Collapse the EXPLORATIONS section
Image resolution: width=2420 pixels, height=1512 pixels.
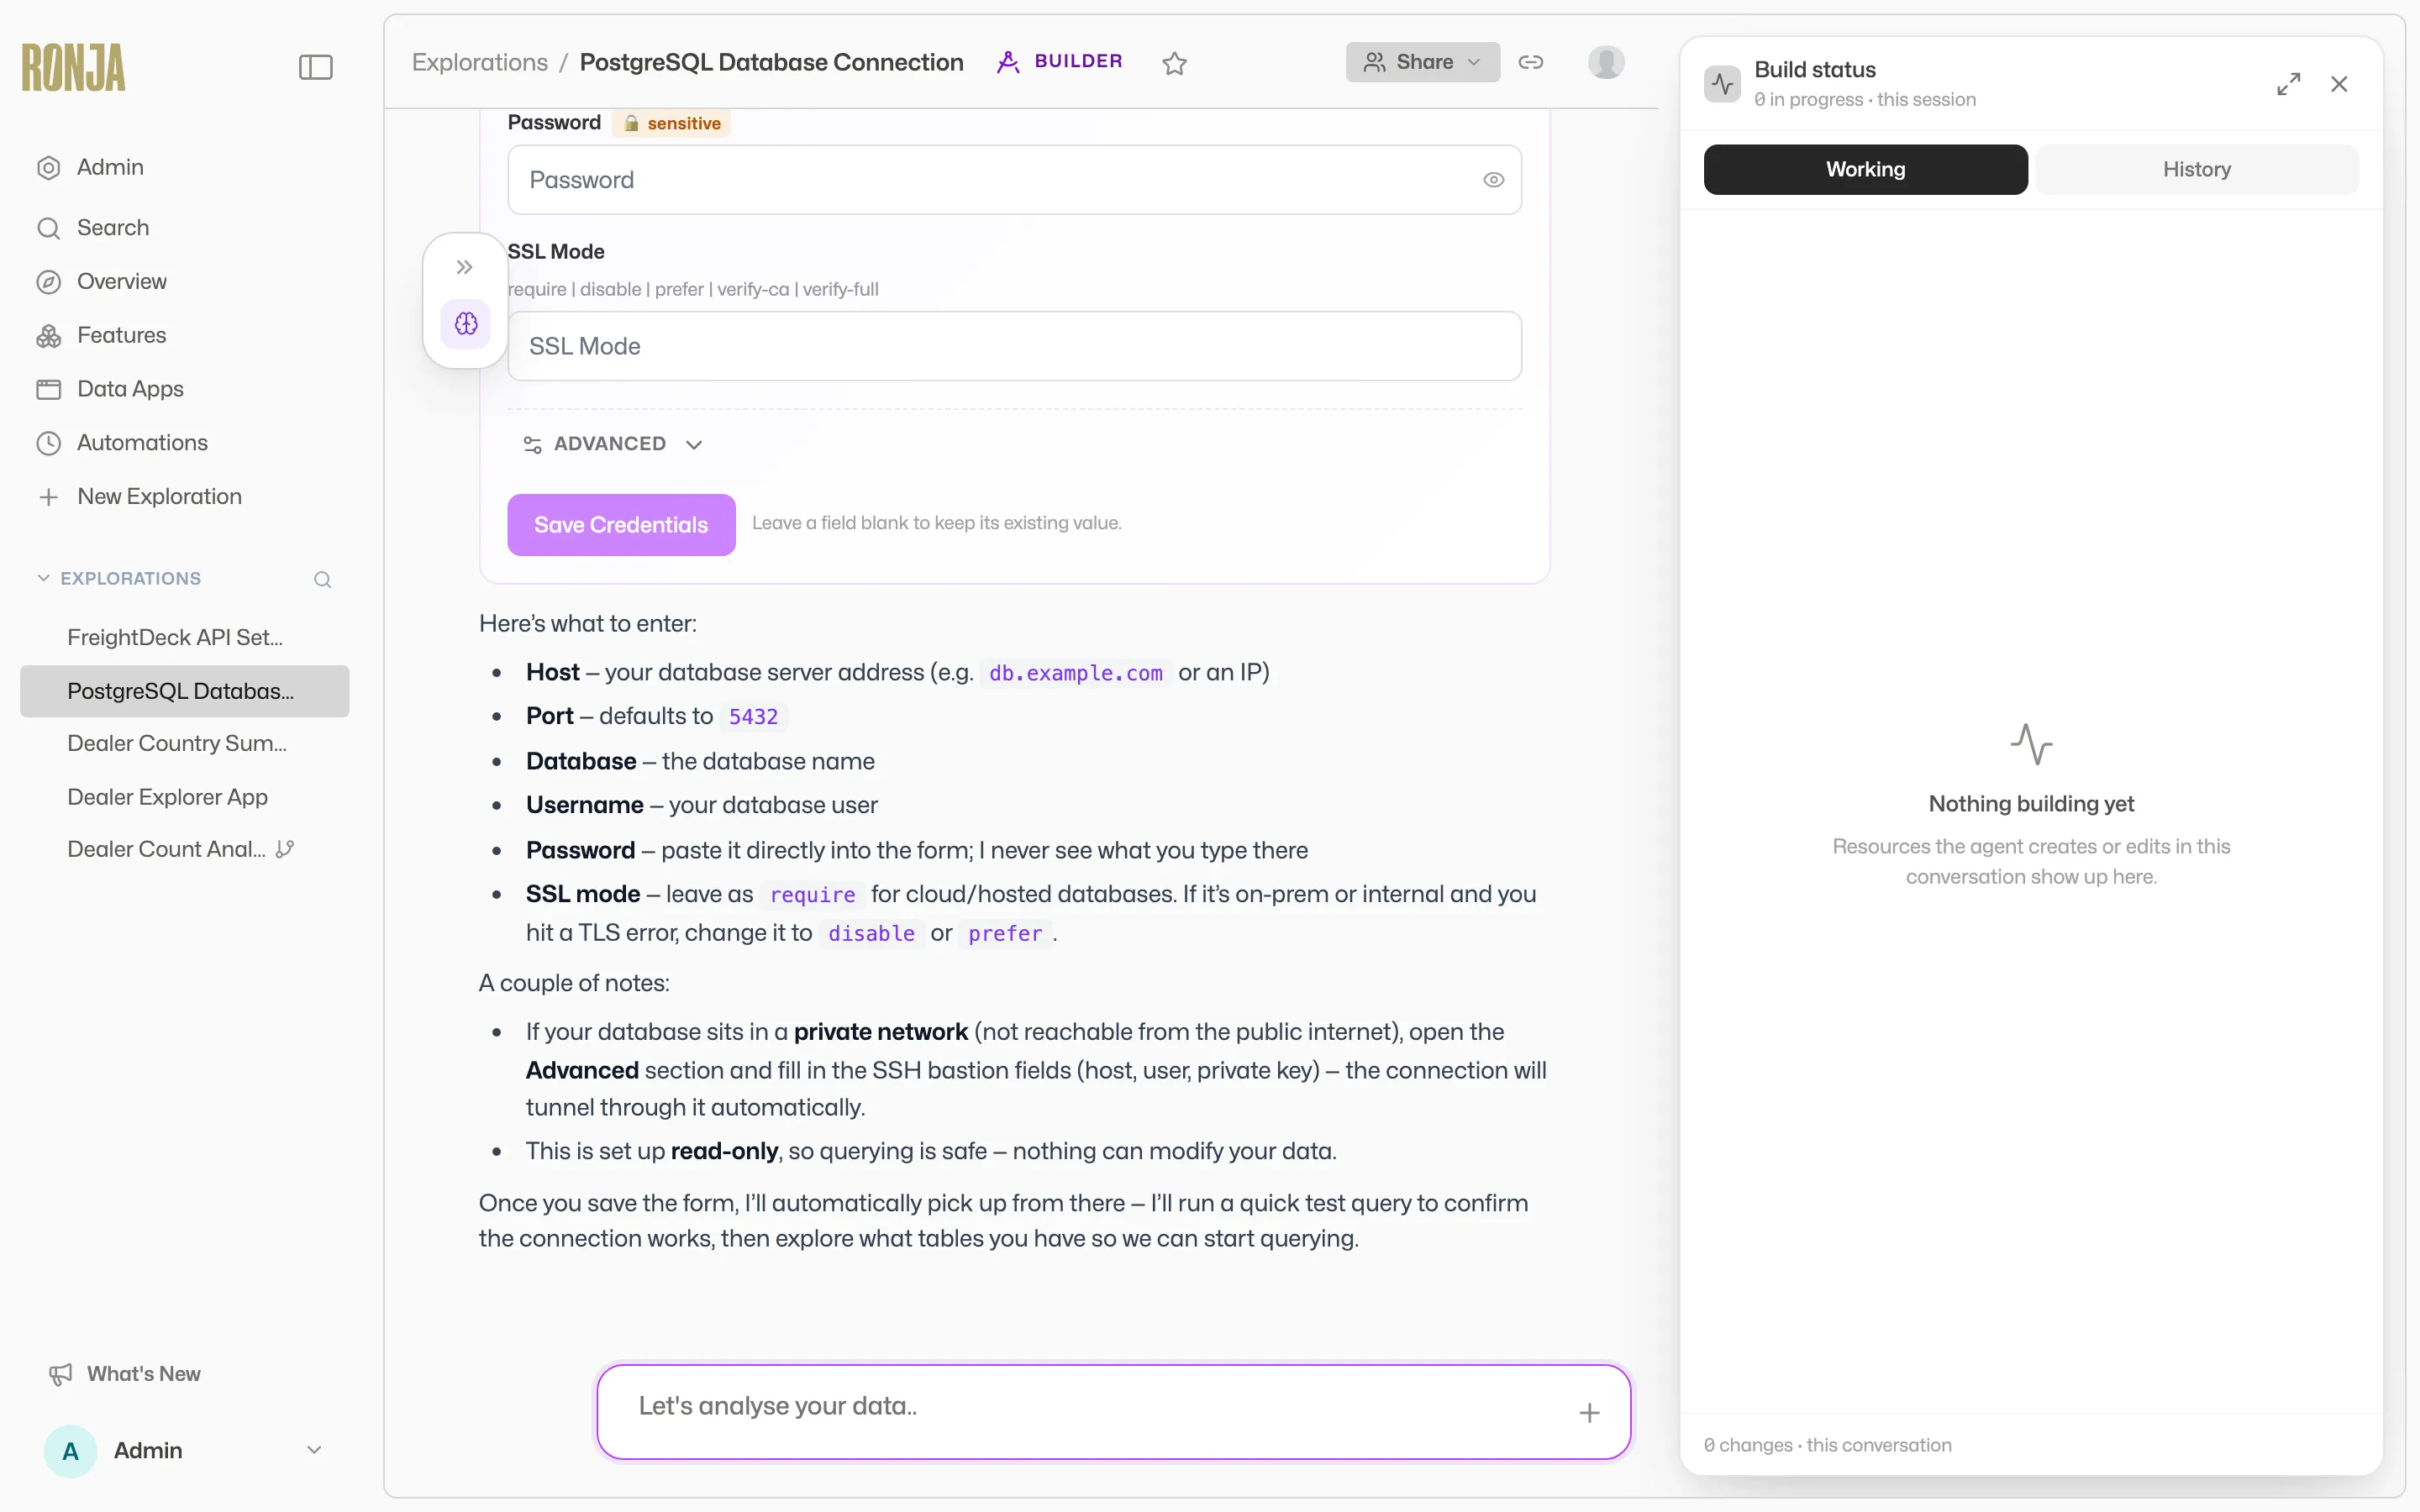[x=43, y=578]
